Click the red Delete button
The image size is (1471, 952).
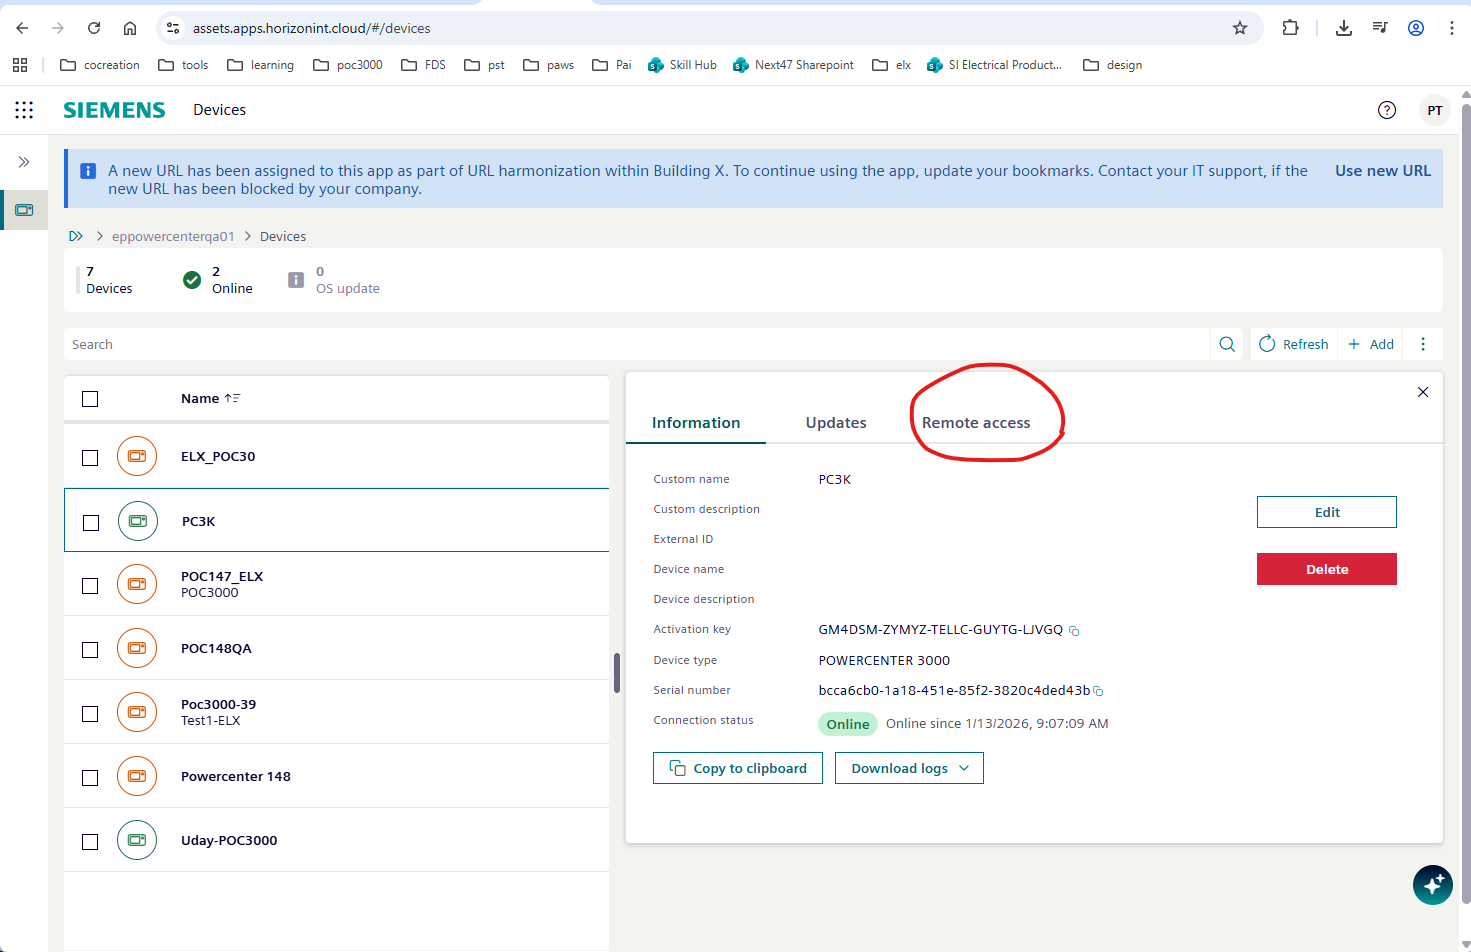(1326, 569)
